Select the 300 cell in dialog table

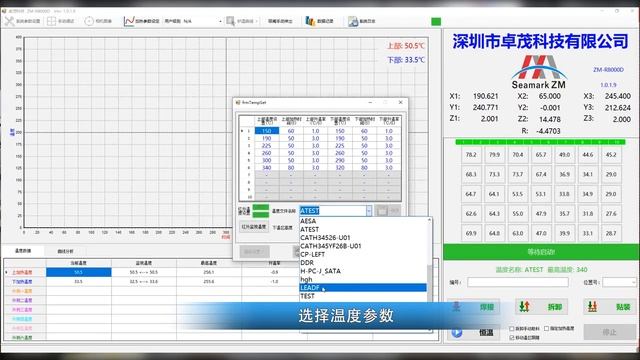tap(267, 160)
